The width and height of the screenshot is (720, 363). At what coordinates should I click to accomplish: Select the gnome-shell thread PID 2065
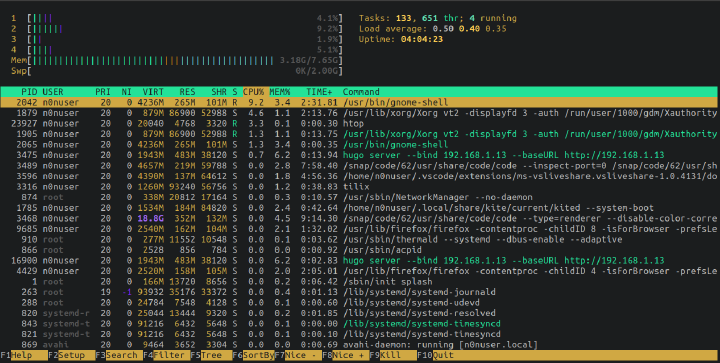coord(359,145)
